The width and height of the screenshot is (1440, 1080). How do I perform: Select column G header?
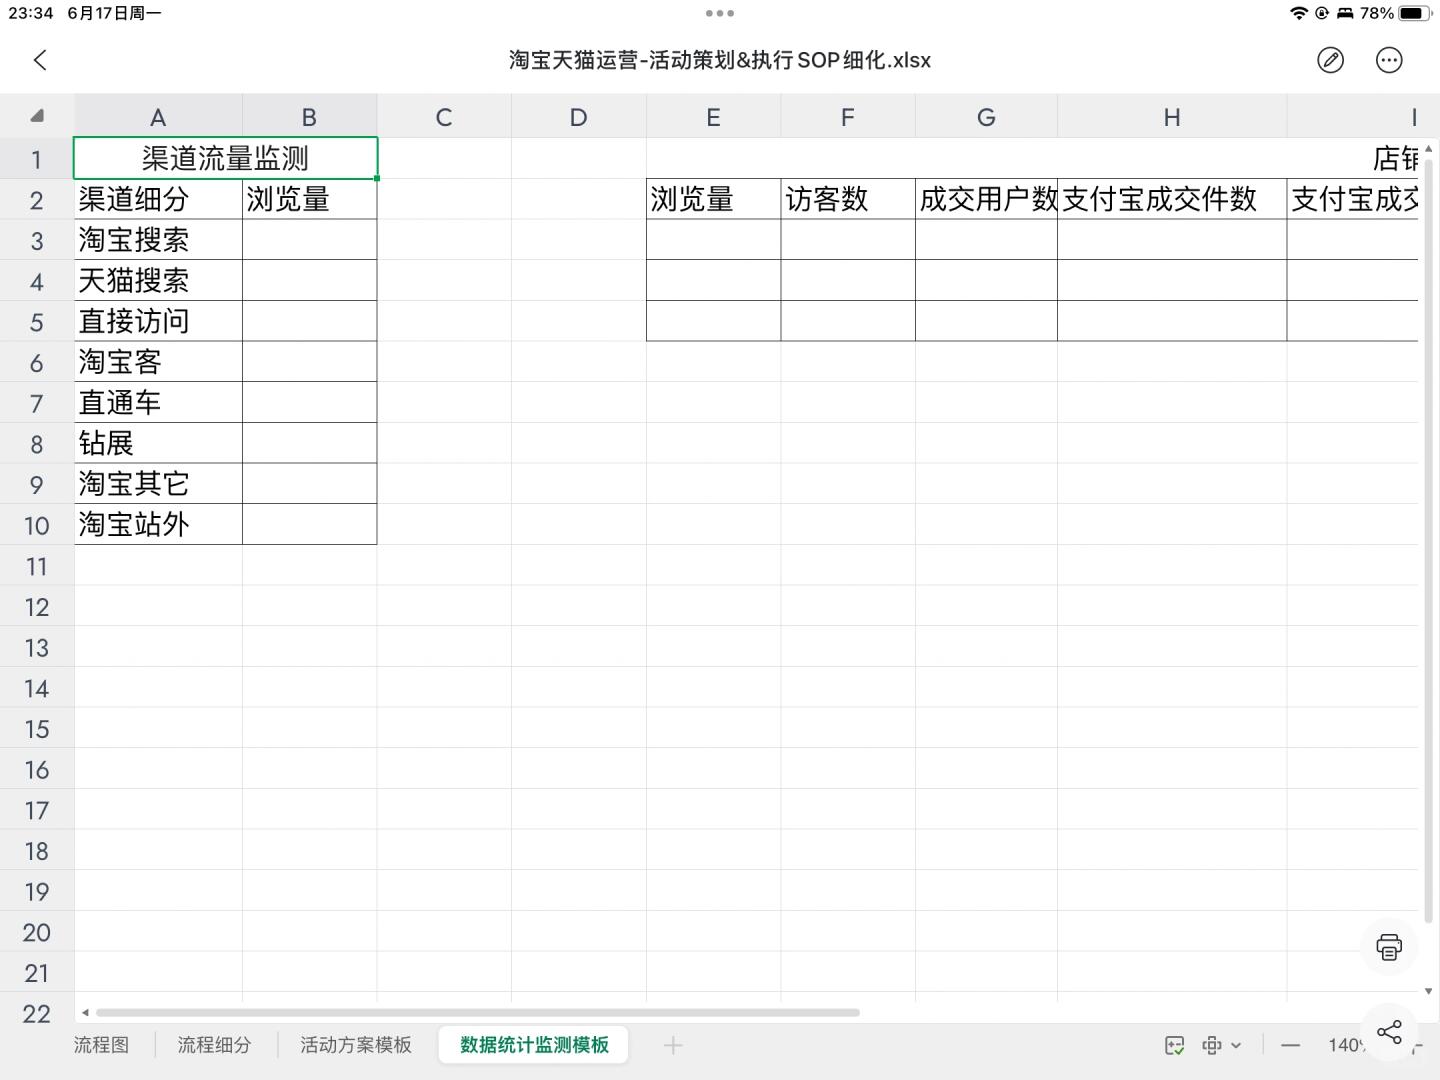986,117
